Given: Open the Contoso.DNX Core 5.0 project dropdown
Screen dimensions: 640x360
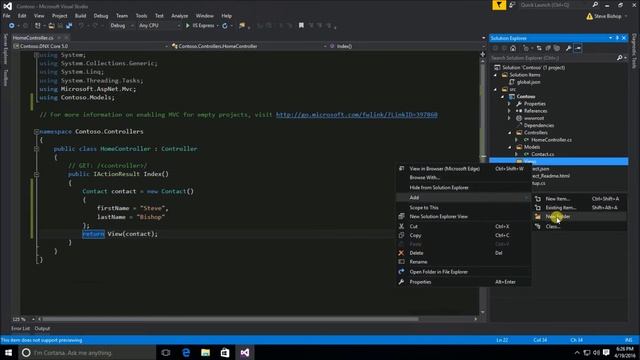Looking at the screenshot, I should click(x=90, y=46).
